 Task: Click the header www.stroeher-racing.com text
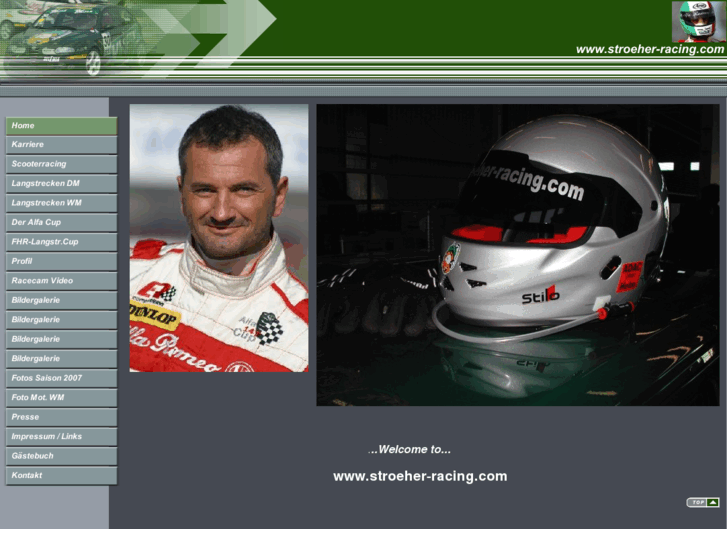click(x=650, y=50)
